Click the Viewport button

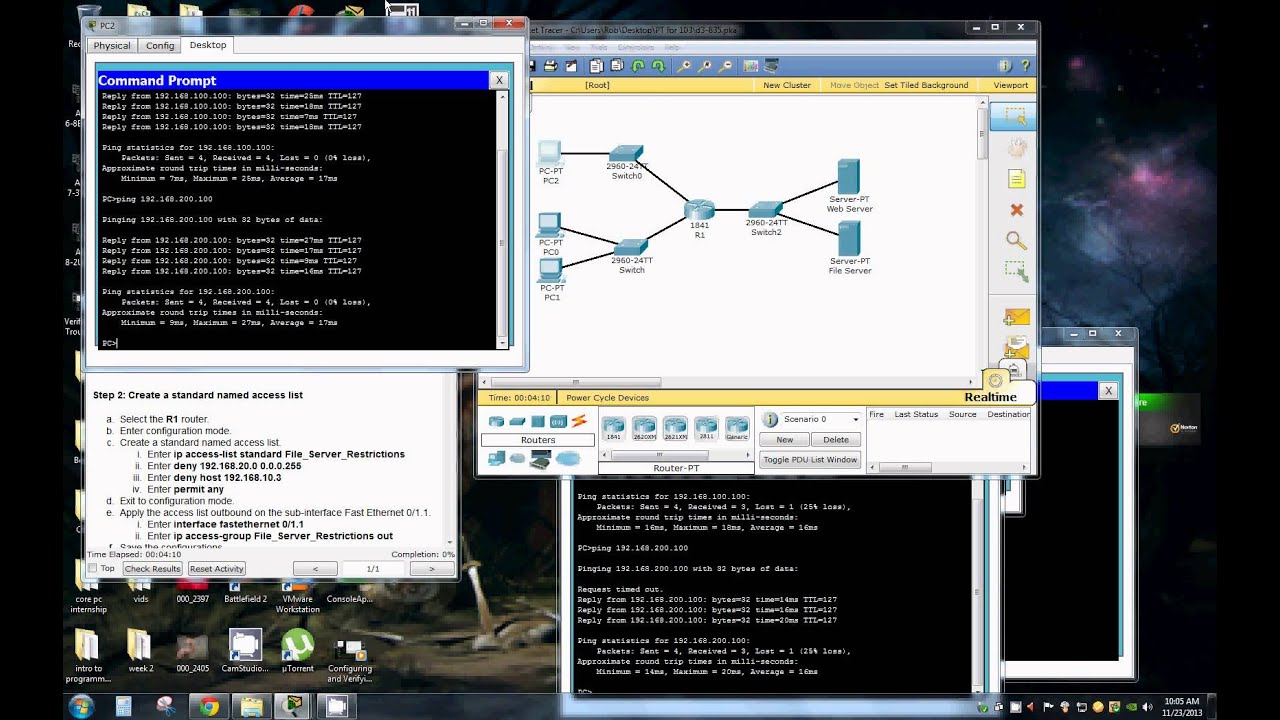[x=1010, y=85]
